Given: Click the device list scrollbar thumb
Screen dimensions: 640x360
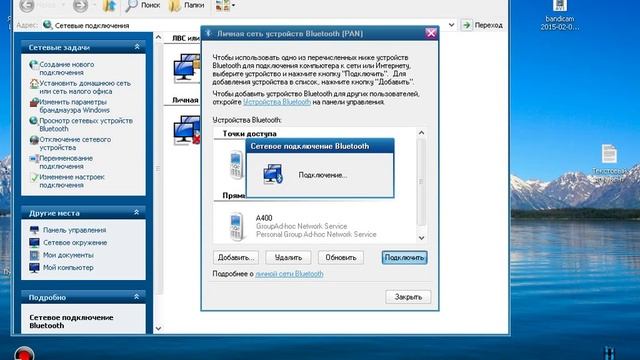Looking at the screenshot, I should (421, 182).
